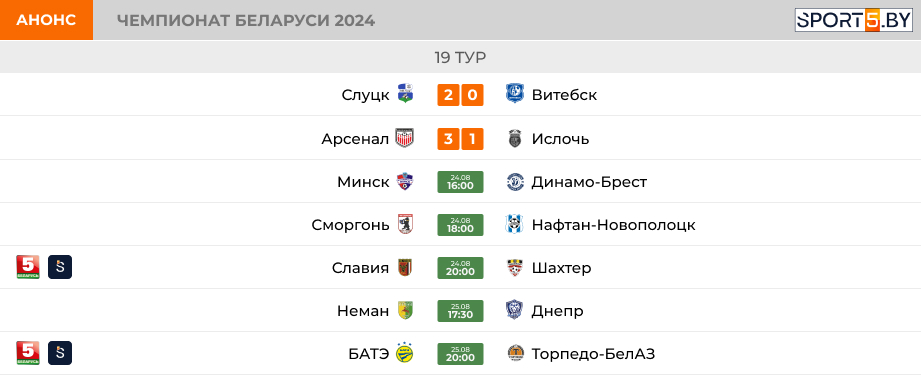Click the Днепр team name
The image size is (921, 375).
point(557,311)
